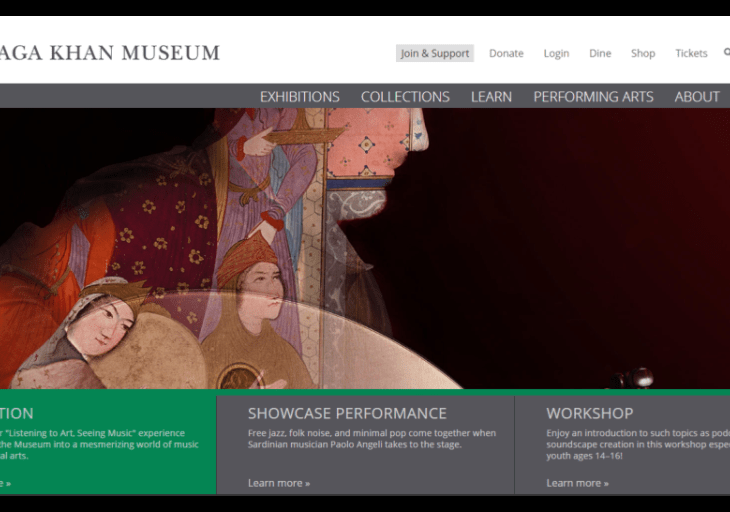
Task: Click the Aga Khan Museum logo
Action: point(109,53)
